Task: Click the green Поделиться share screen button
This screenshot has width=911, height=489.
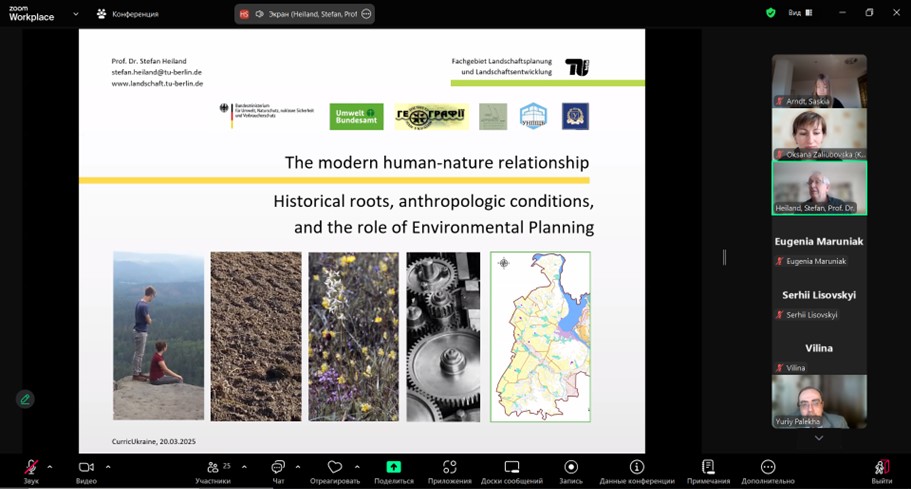Action: (393, 468)
